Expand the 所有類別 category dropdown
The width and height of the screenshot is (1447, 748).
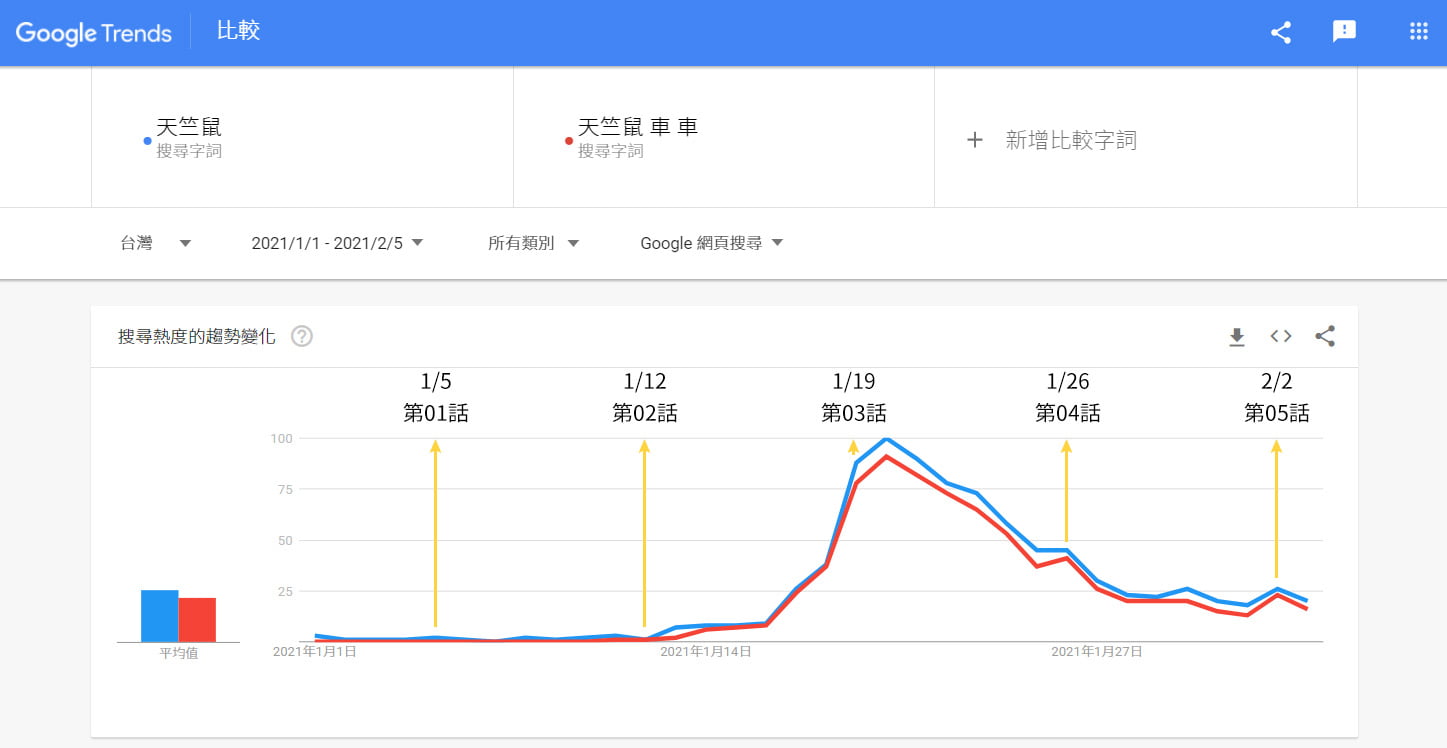click(x=533, y=242)
